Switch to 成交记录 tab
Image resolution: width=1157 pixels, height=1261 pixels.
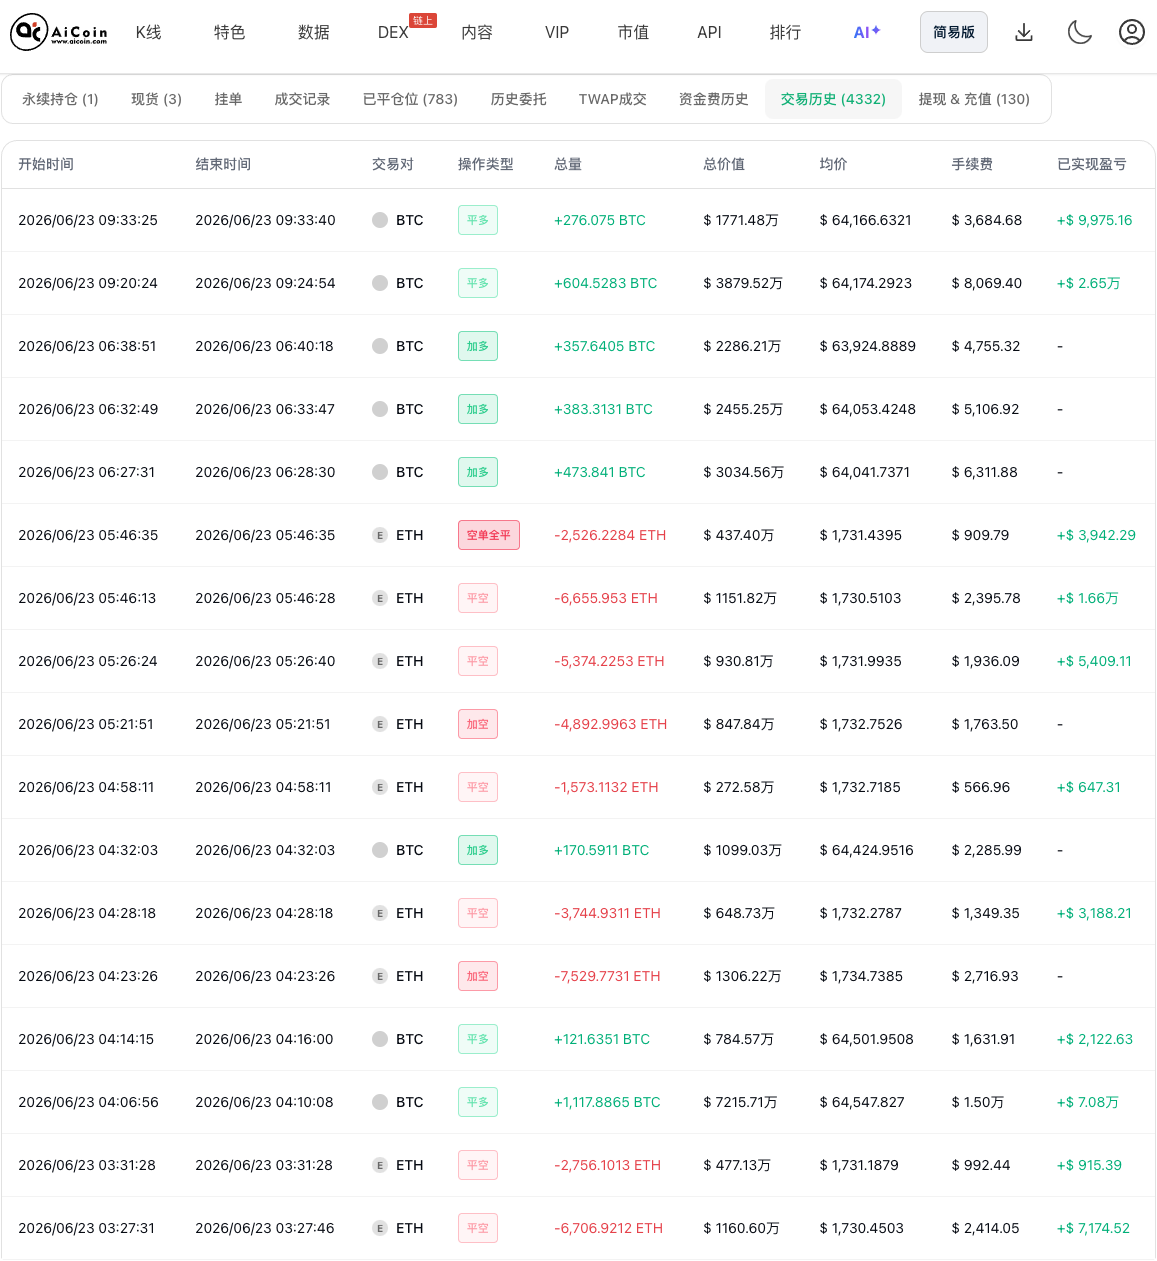tap(302, 99)
